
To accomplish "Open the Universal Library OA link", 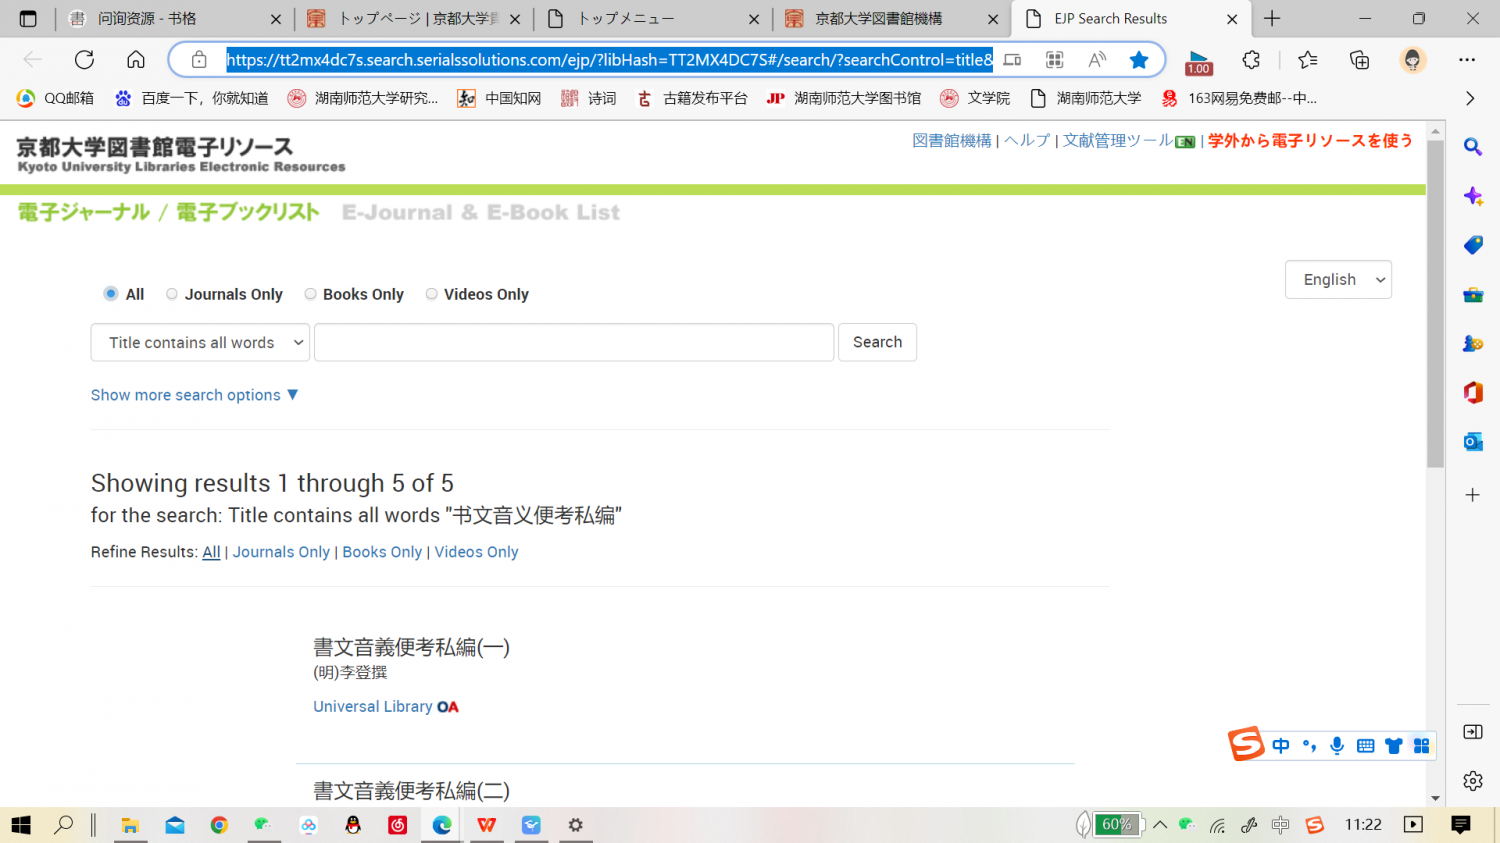I will pyautogui.click(x=373, y=706).
